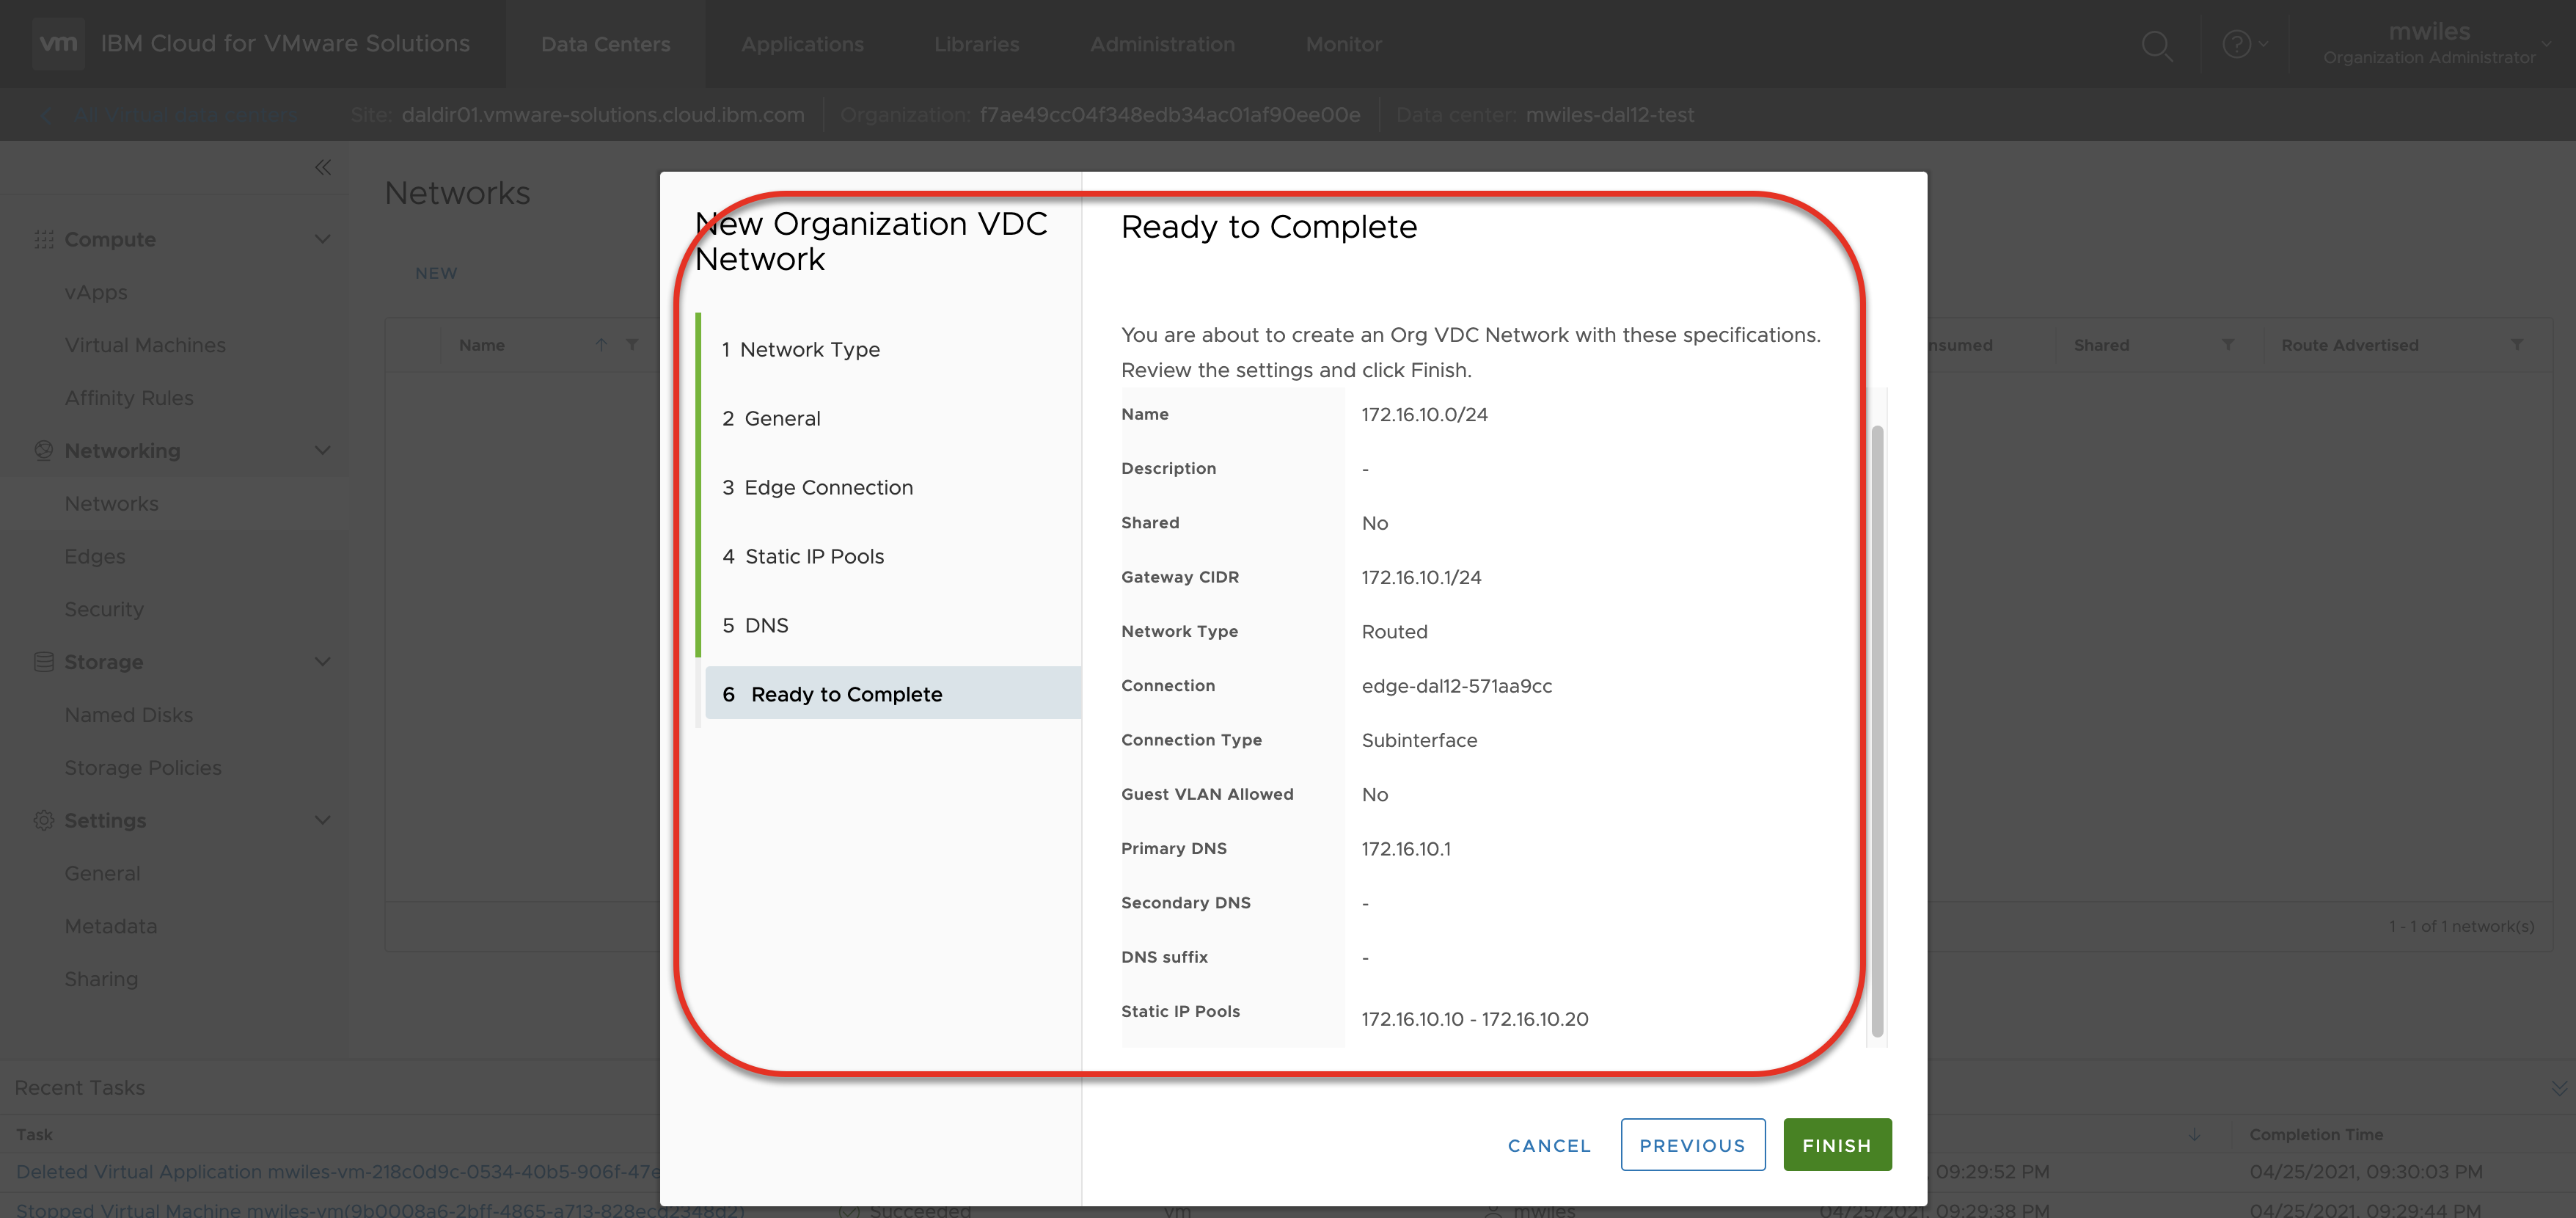Go to wizard step 4 Static IP Pools
This screenshot has height=1218, width=2576.
pos(814,556)
